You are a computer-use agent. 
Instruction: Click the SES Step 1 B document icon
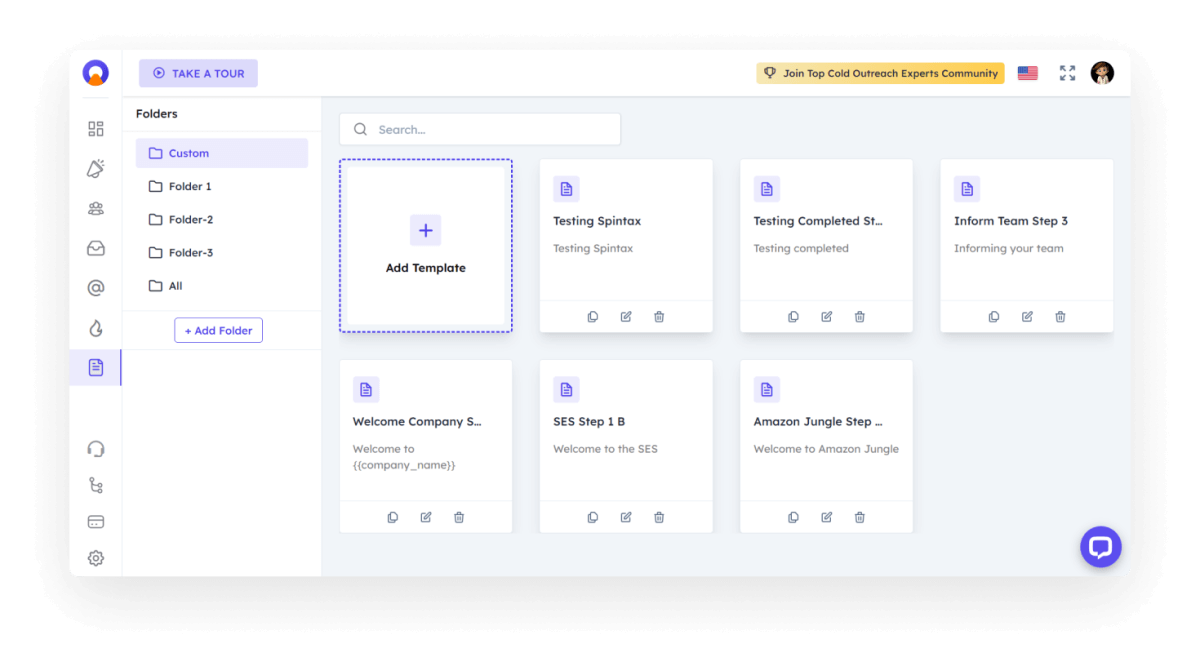(566, 389)
